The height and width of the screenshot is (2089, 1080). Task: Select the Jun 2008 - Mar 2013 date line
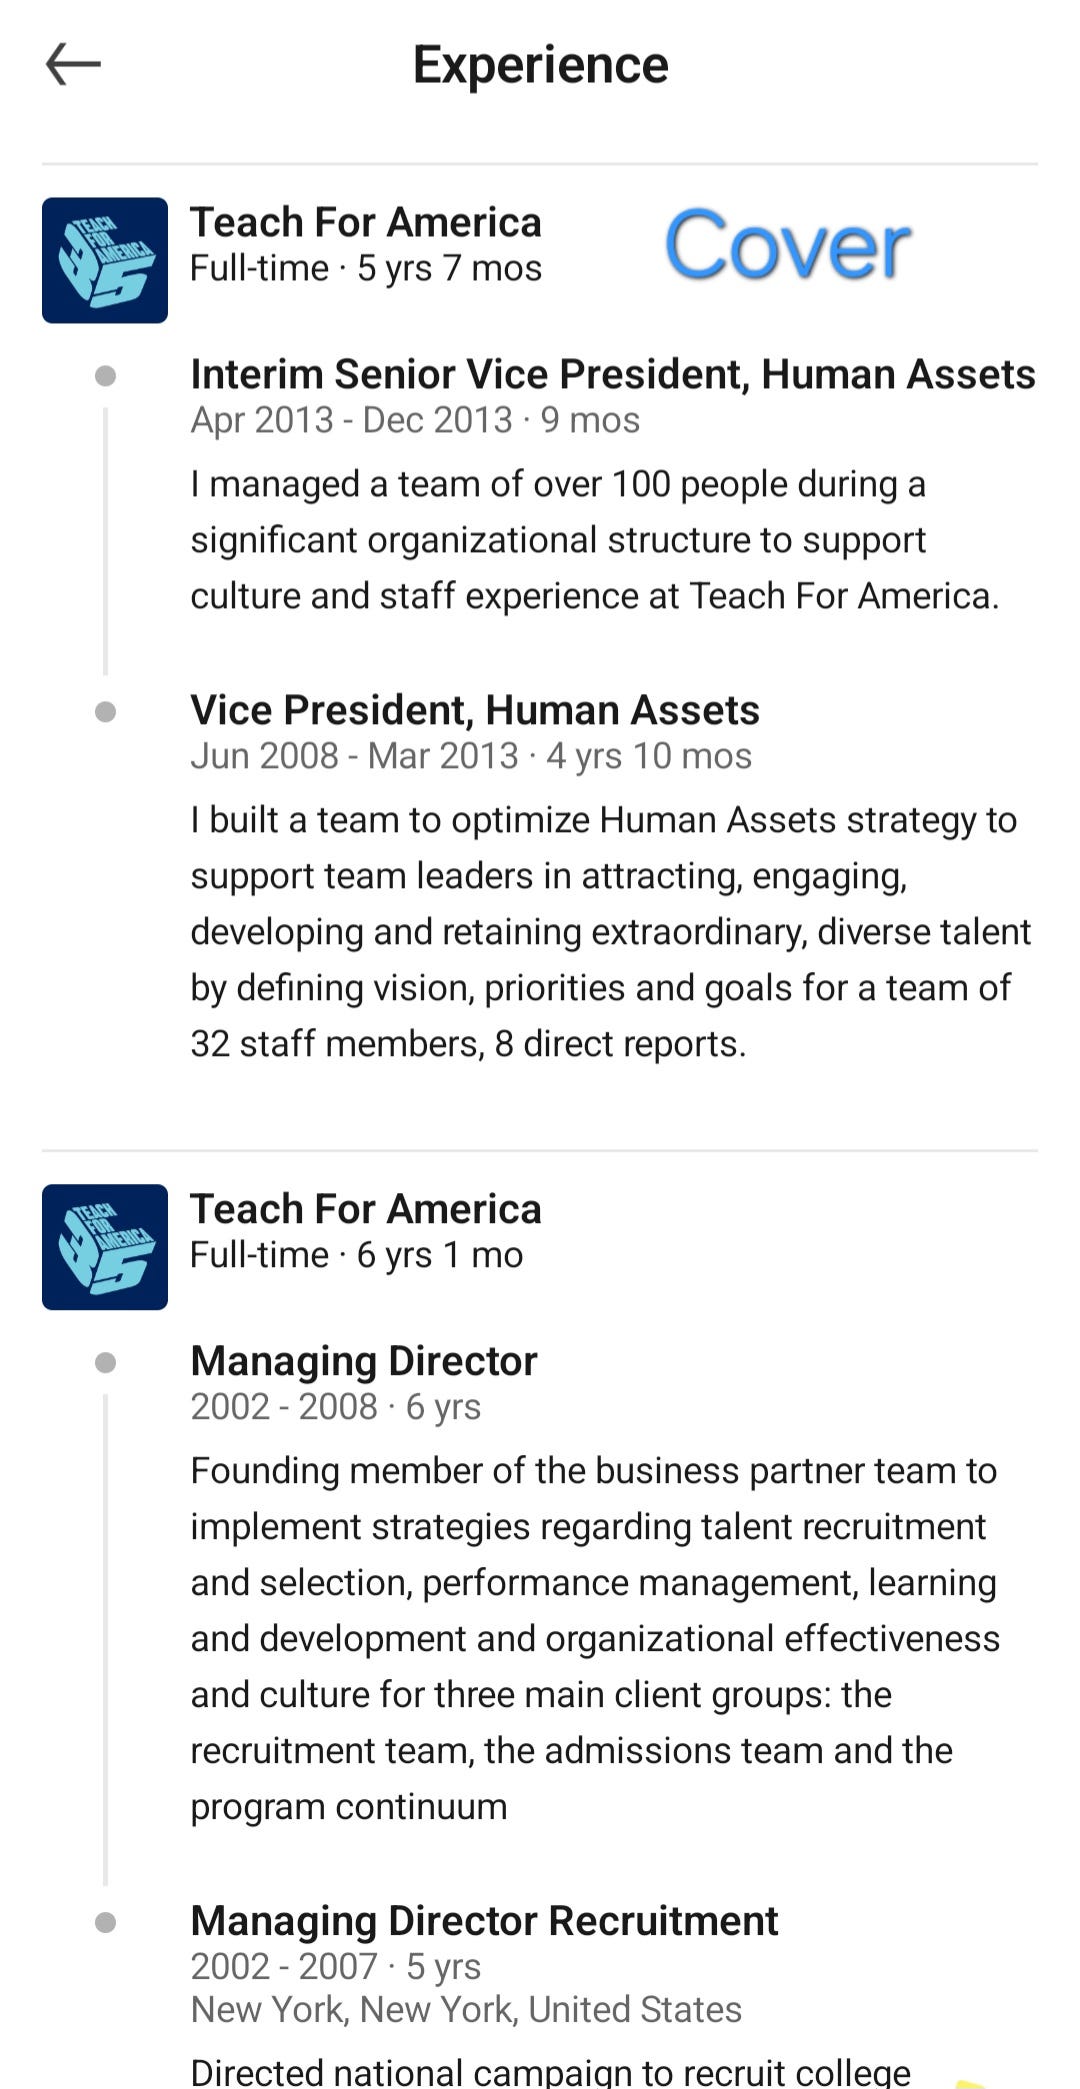pyautogui.click(x=471, y=756)
